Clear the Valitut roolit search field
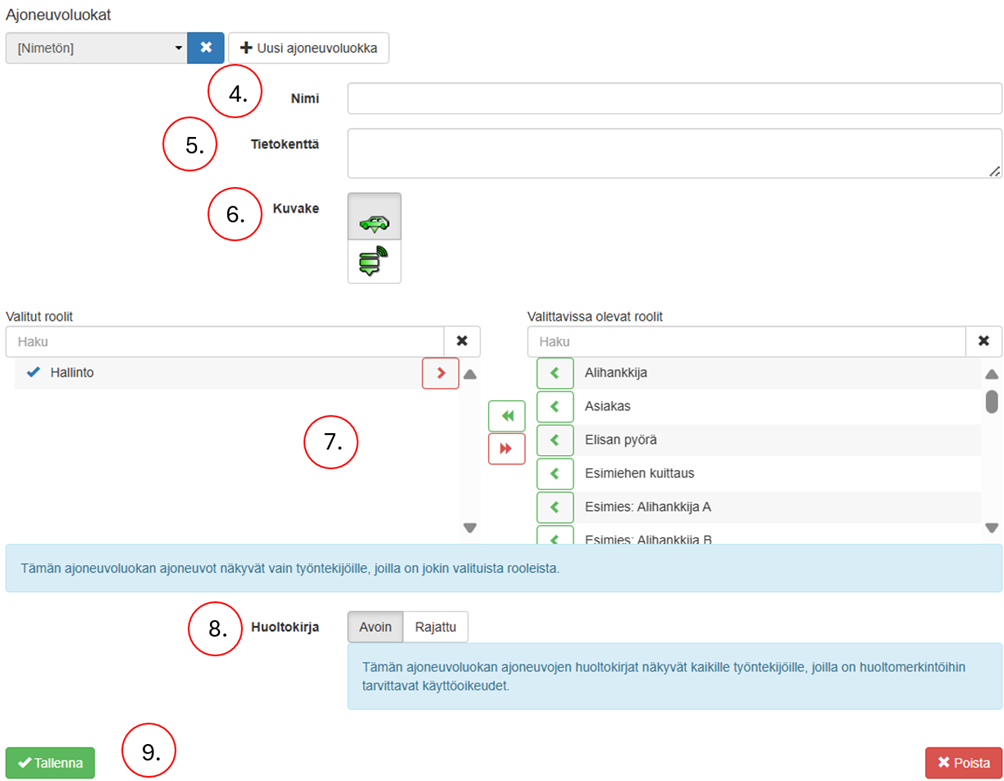The image size is (1004, 781). [461, 341]
